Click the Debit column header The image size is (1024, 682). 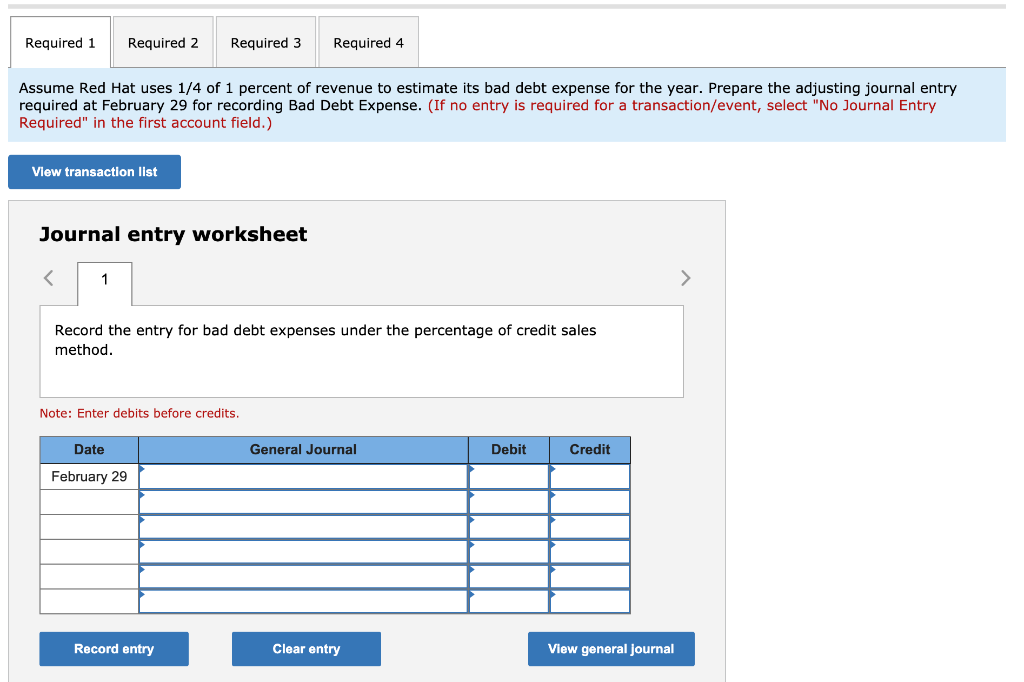[509, 449]
